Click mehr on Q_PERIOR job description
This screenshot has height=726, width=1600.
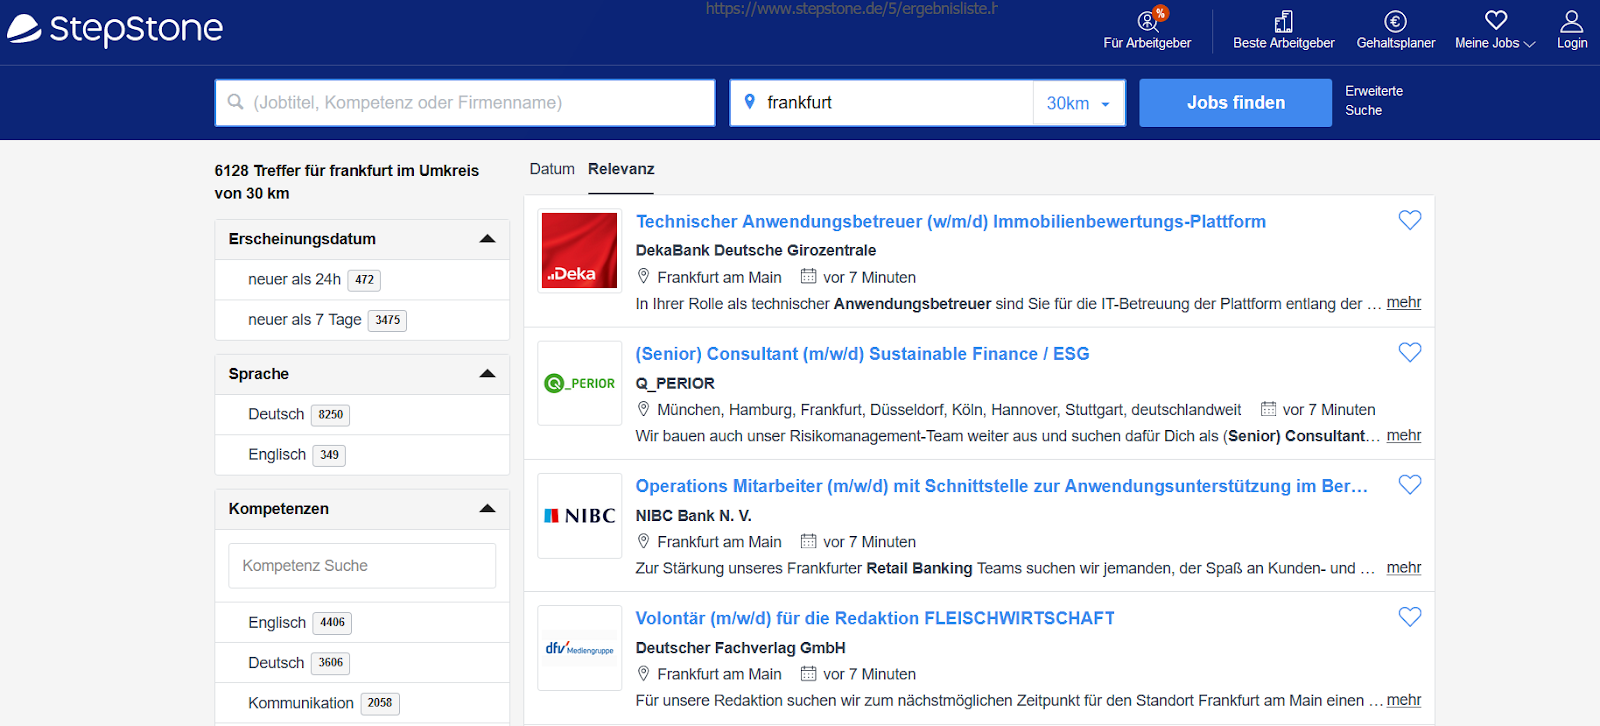tap(1403, 436)
